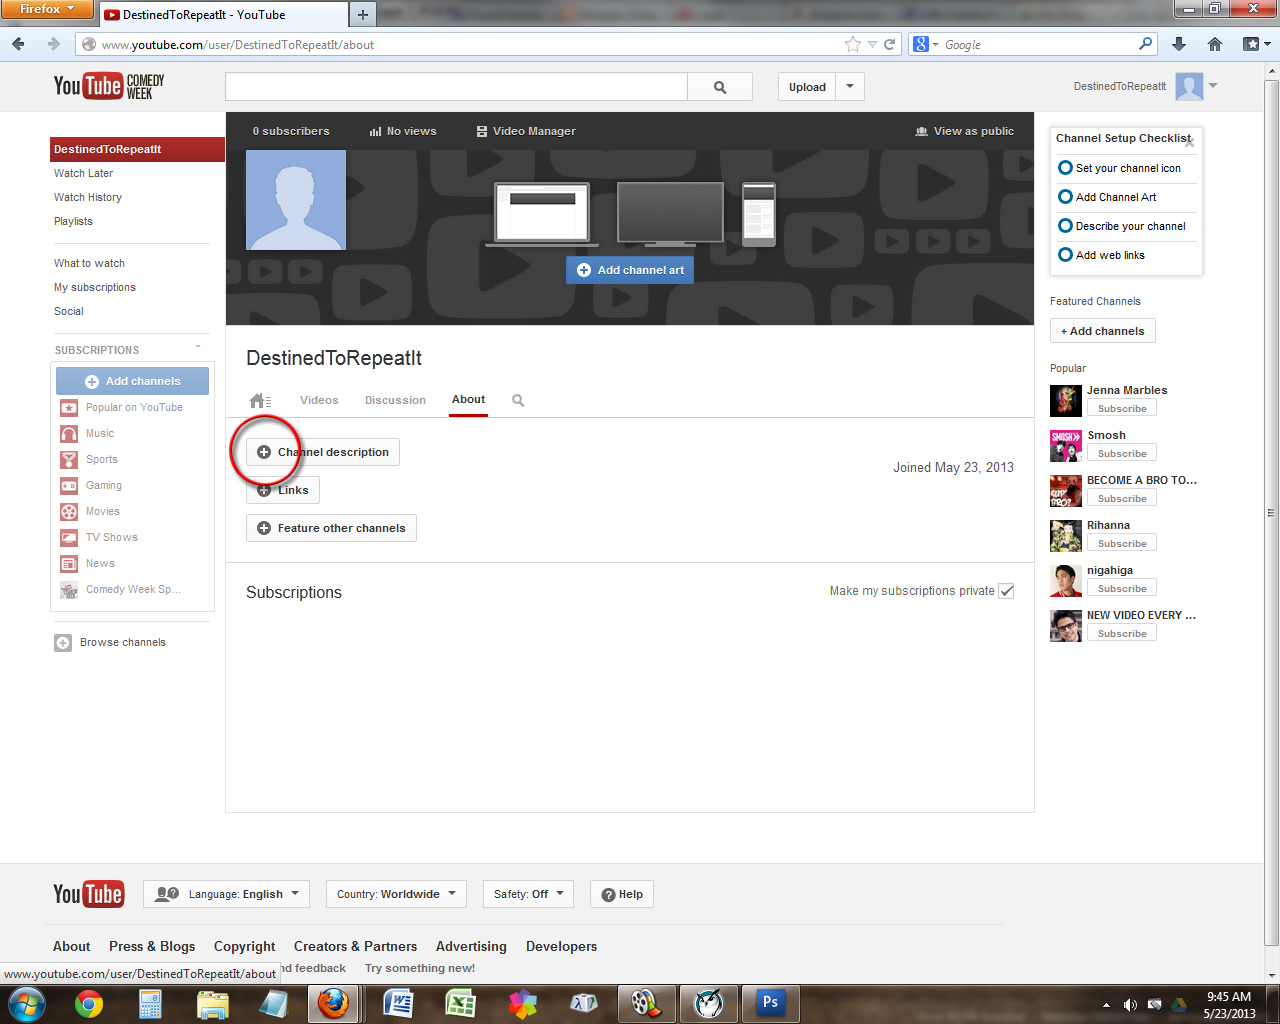Click the YouTube Comedy Week logo
This screenshot has width=1280, height=1024.
click(108, 86)
